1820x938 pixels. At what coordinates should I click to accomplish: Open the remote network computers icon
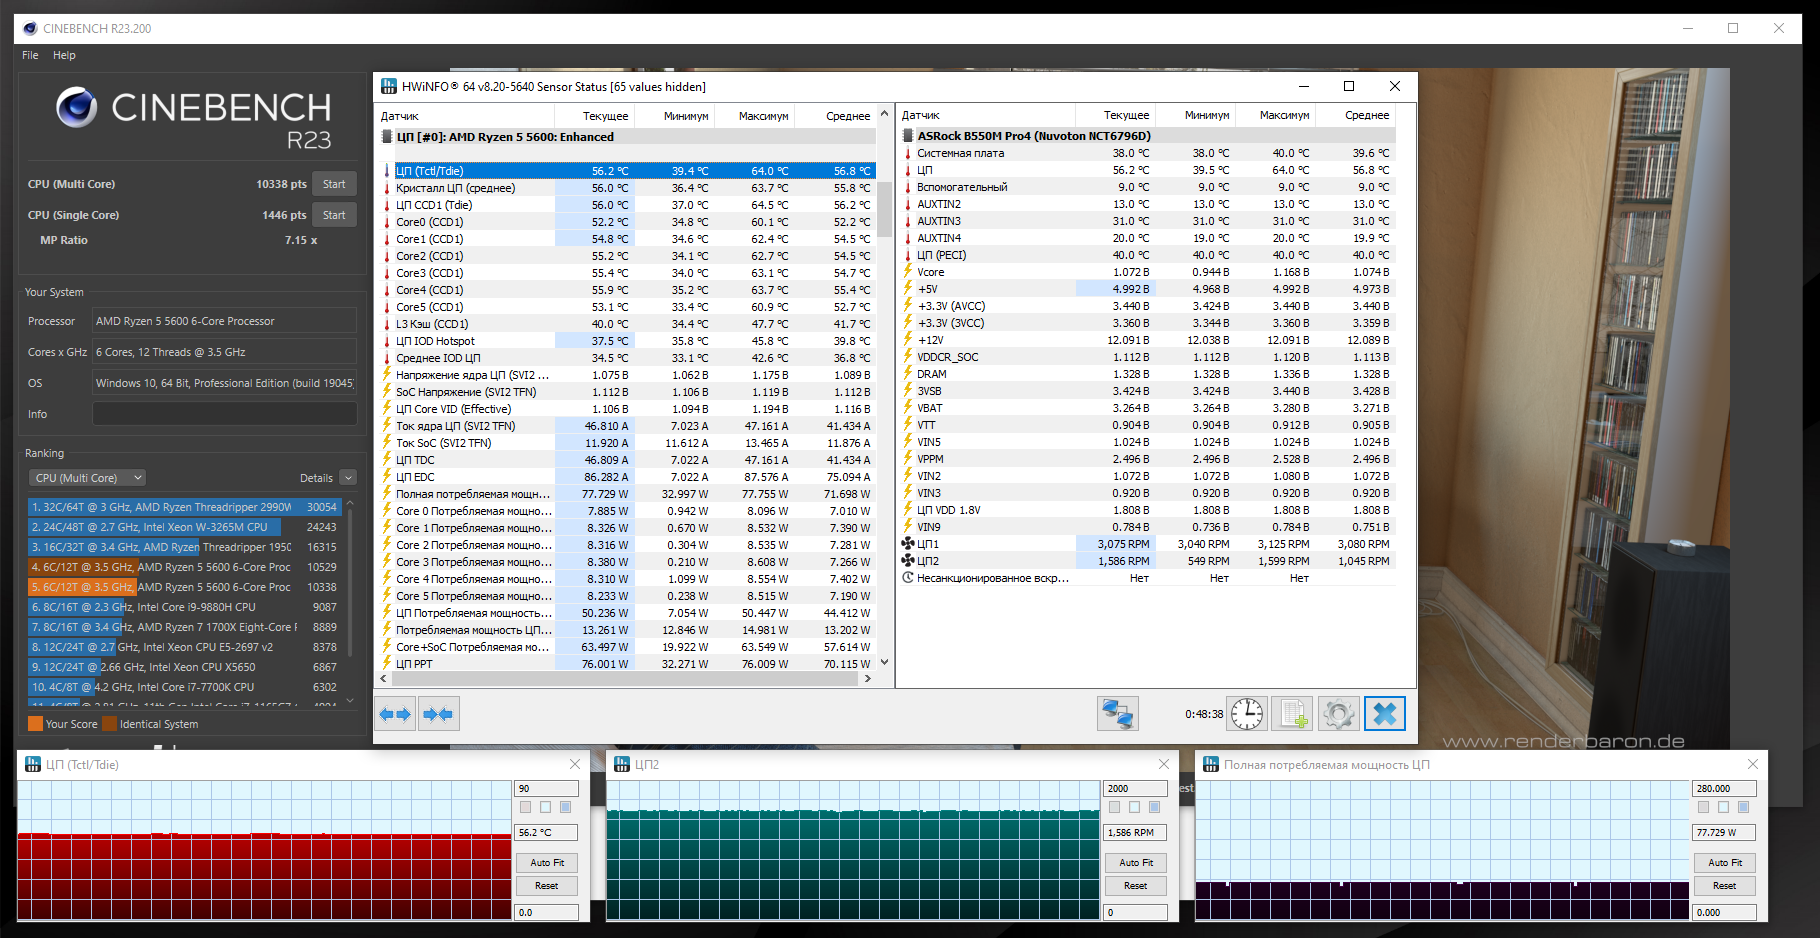[1117, 714]
